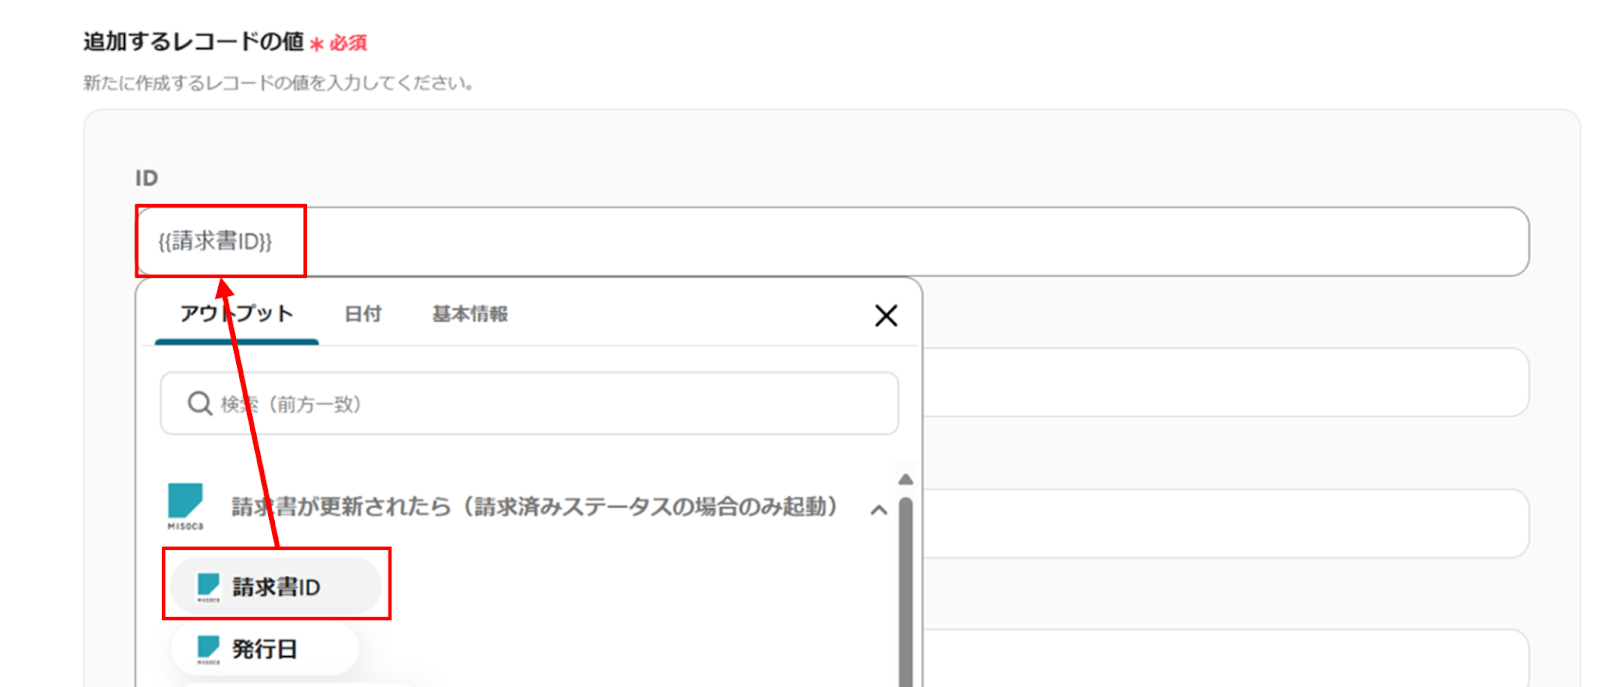Click the ID input field containing {{請求書ID}}
The height and width of the screenshot is (687, 1600).
tap(832, 241)
